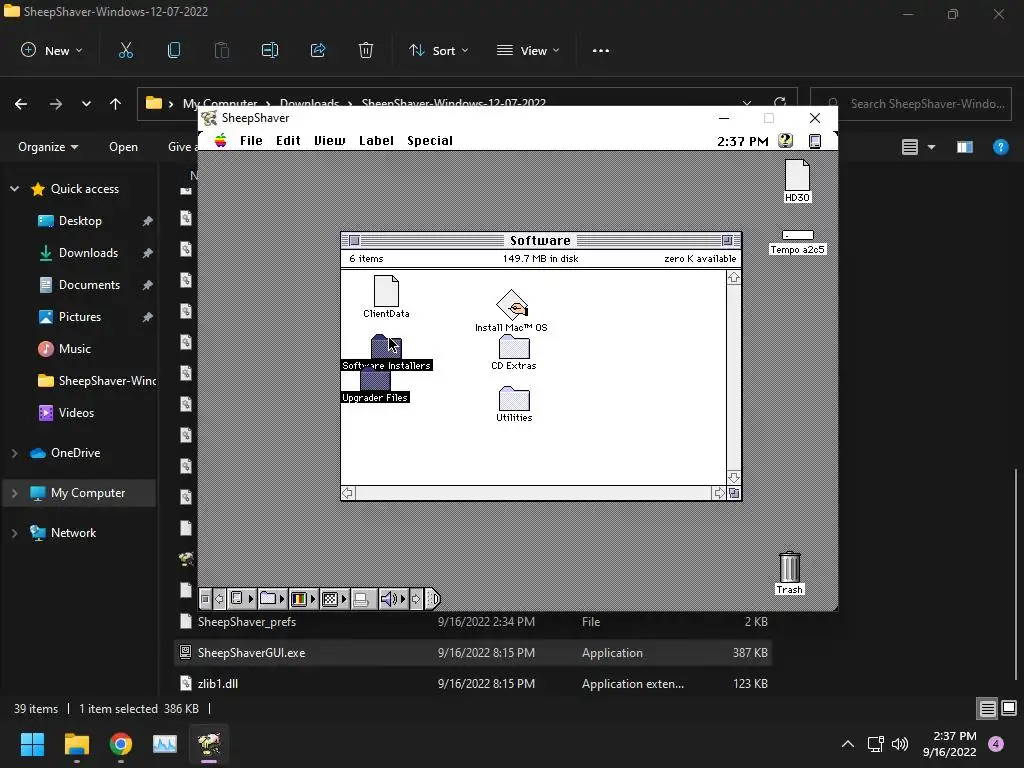The height and width of the screenshot is (768, 1024).
Task: Select the Utilities folder
Action: pos(514,398)
